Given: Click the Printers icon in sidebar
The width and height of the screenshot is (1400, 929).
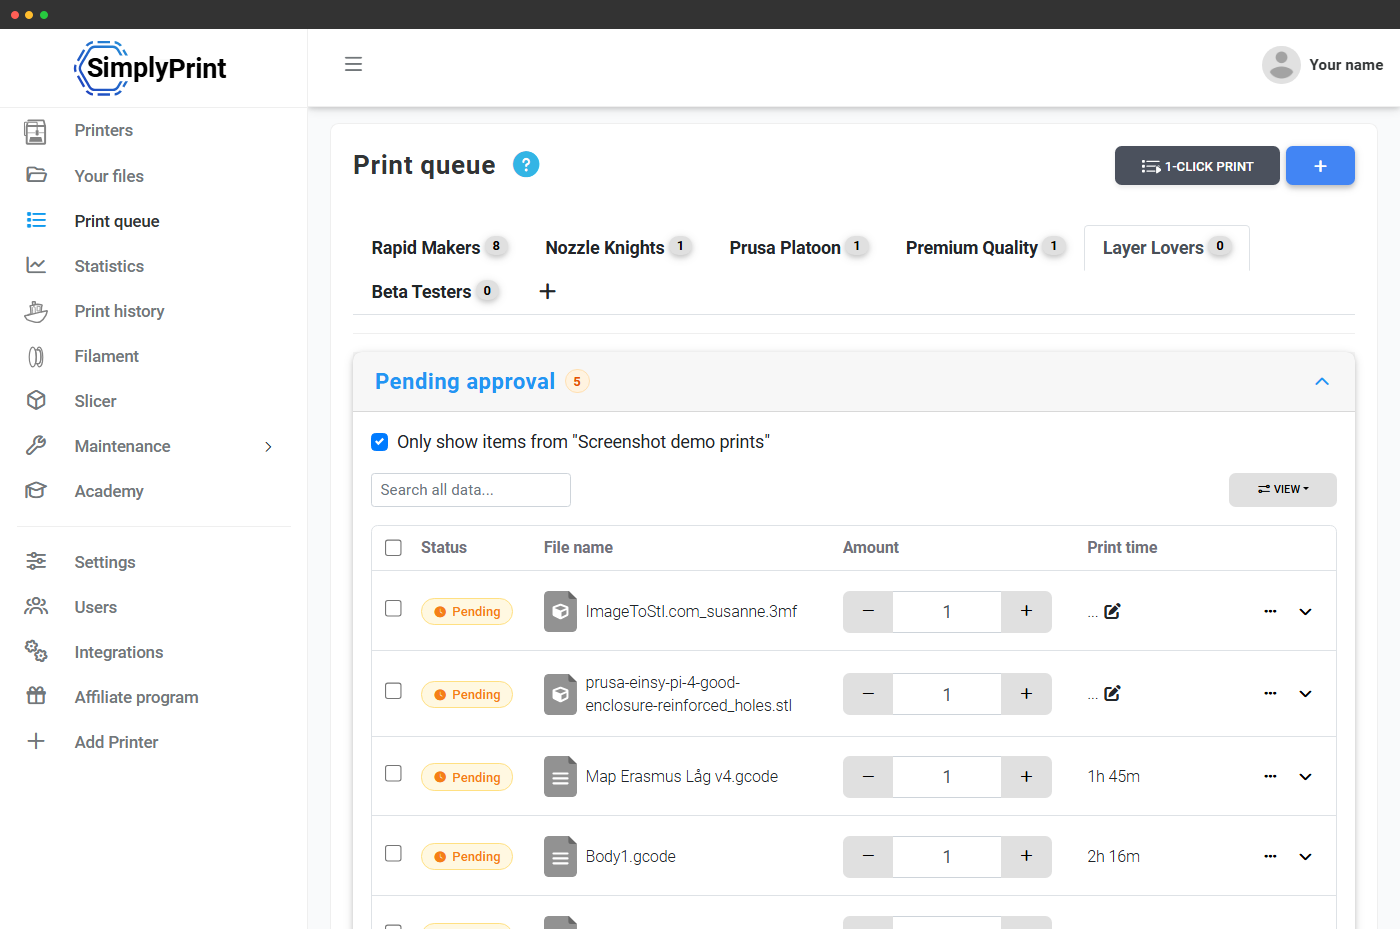Looking at the screenshot, I should (x=36, y=131).
